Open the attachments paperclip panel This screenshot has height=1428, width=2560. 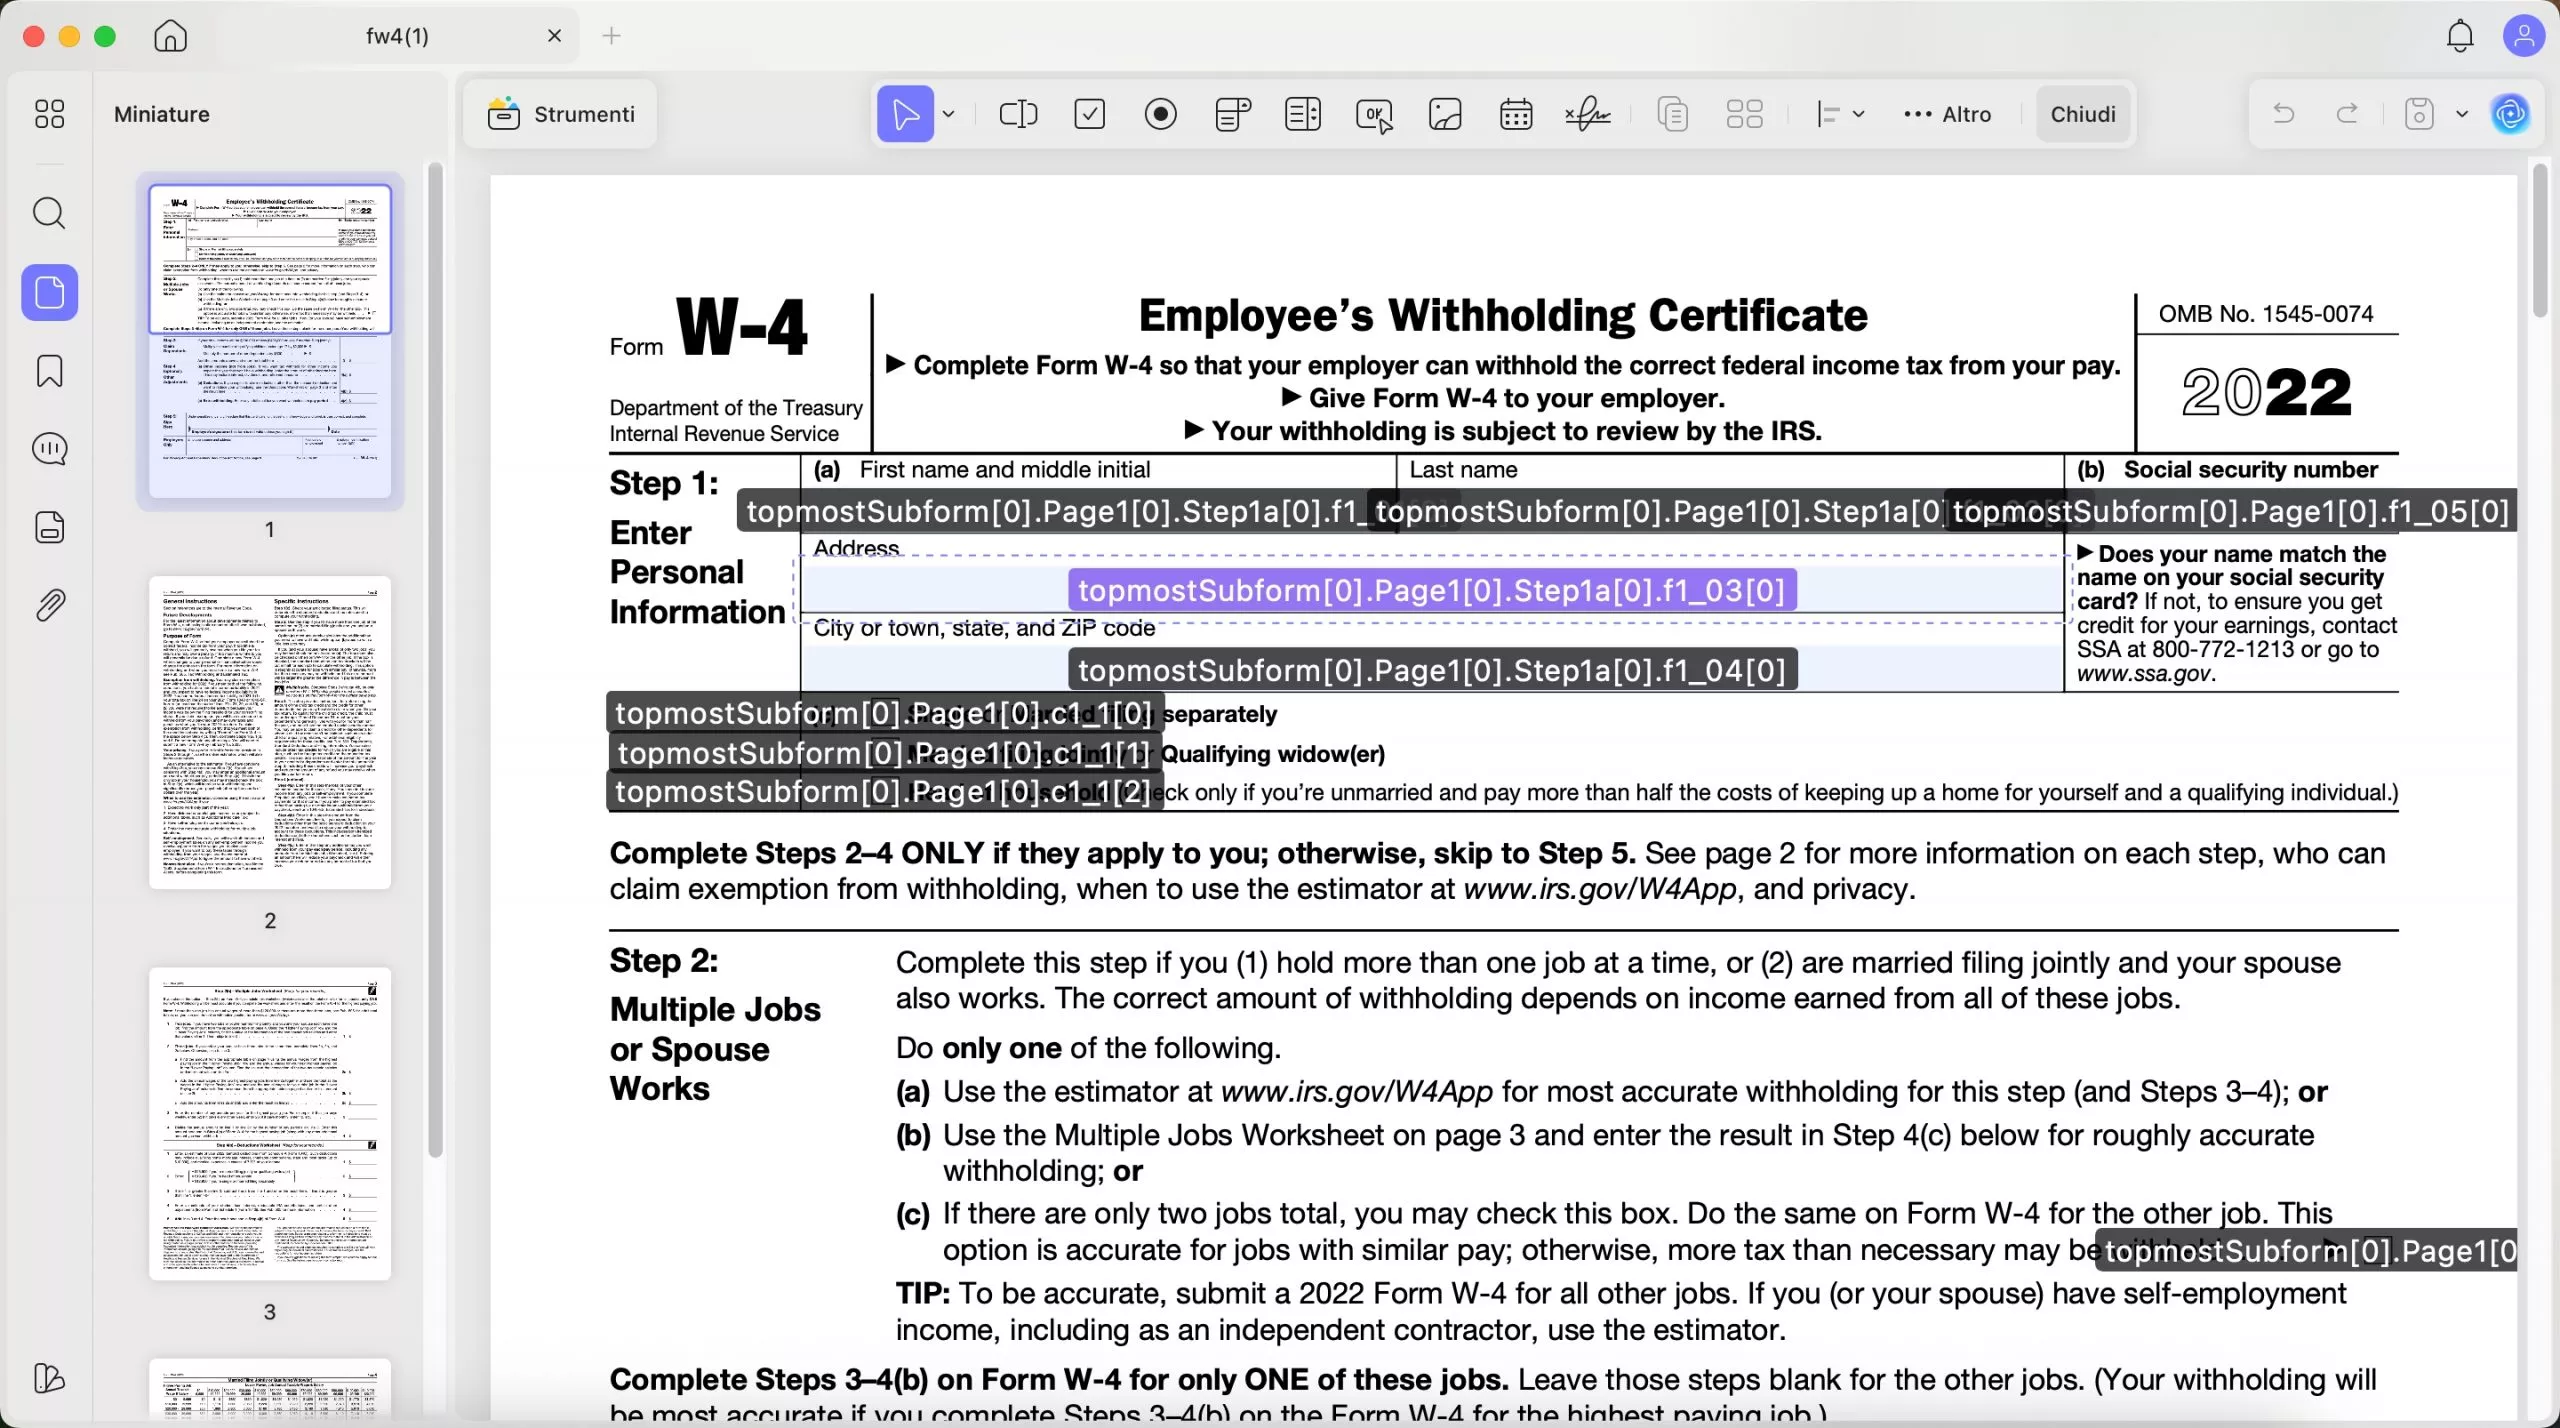point(49,605)
